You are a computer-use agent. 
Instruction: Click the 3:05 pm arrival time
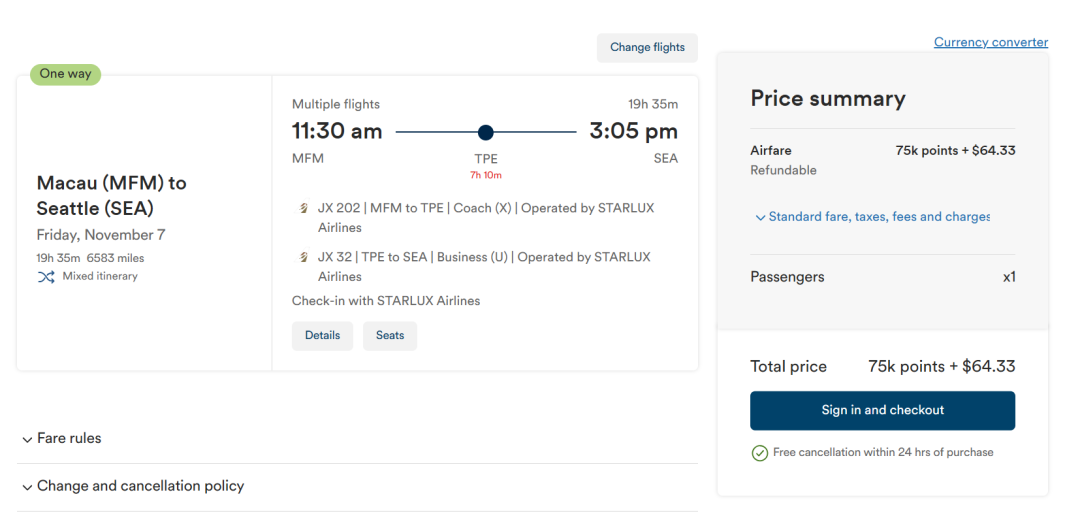point(633,131)
